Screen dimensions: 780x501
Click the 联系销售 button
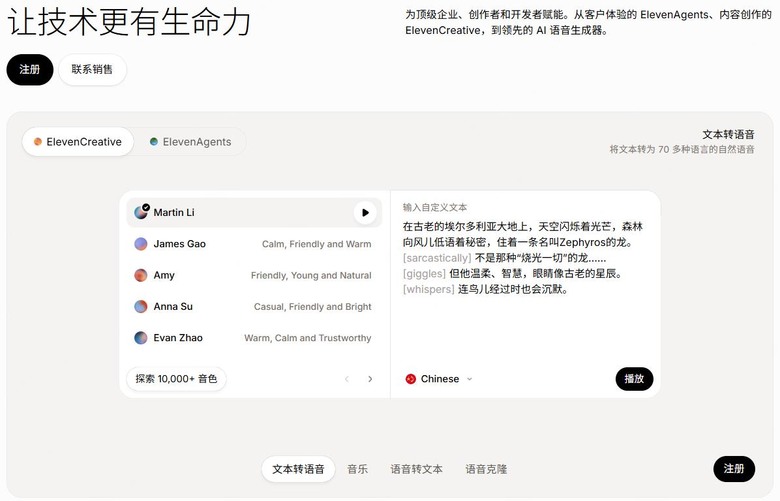(92, 70)
